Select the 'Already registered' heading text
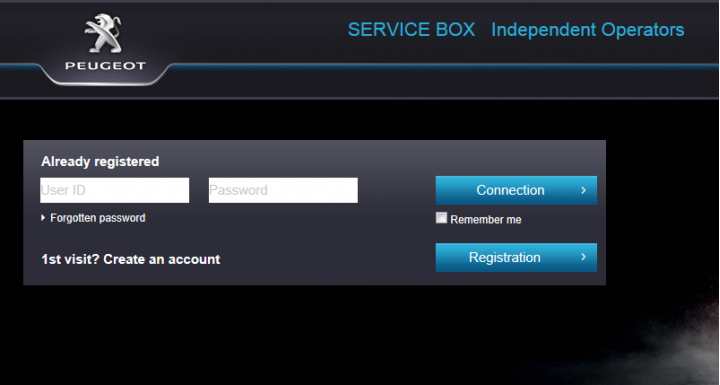Viewport: 720px width, 385px height. 100,162
